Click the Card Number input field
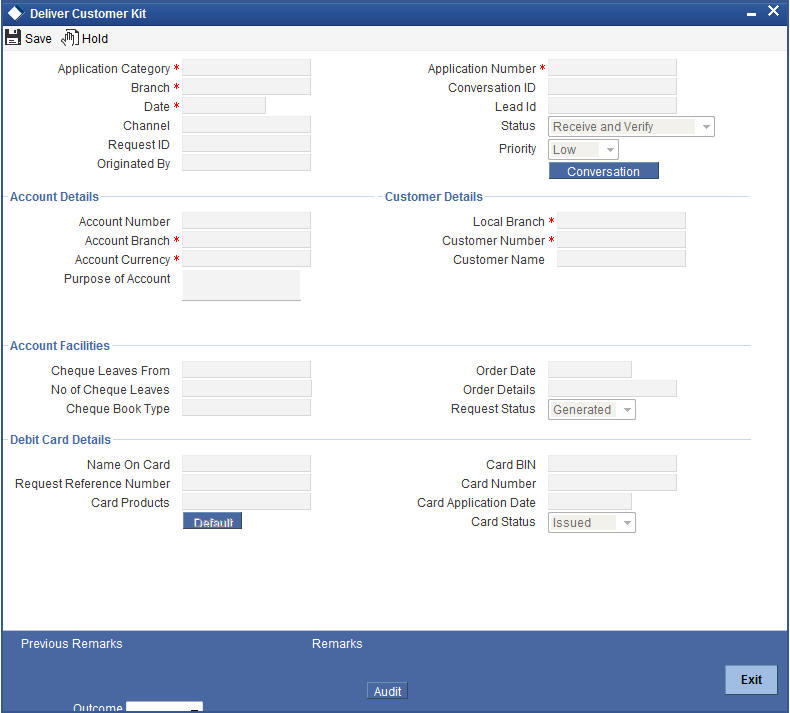 pos(612,483)
